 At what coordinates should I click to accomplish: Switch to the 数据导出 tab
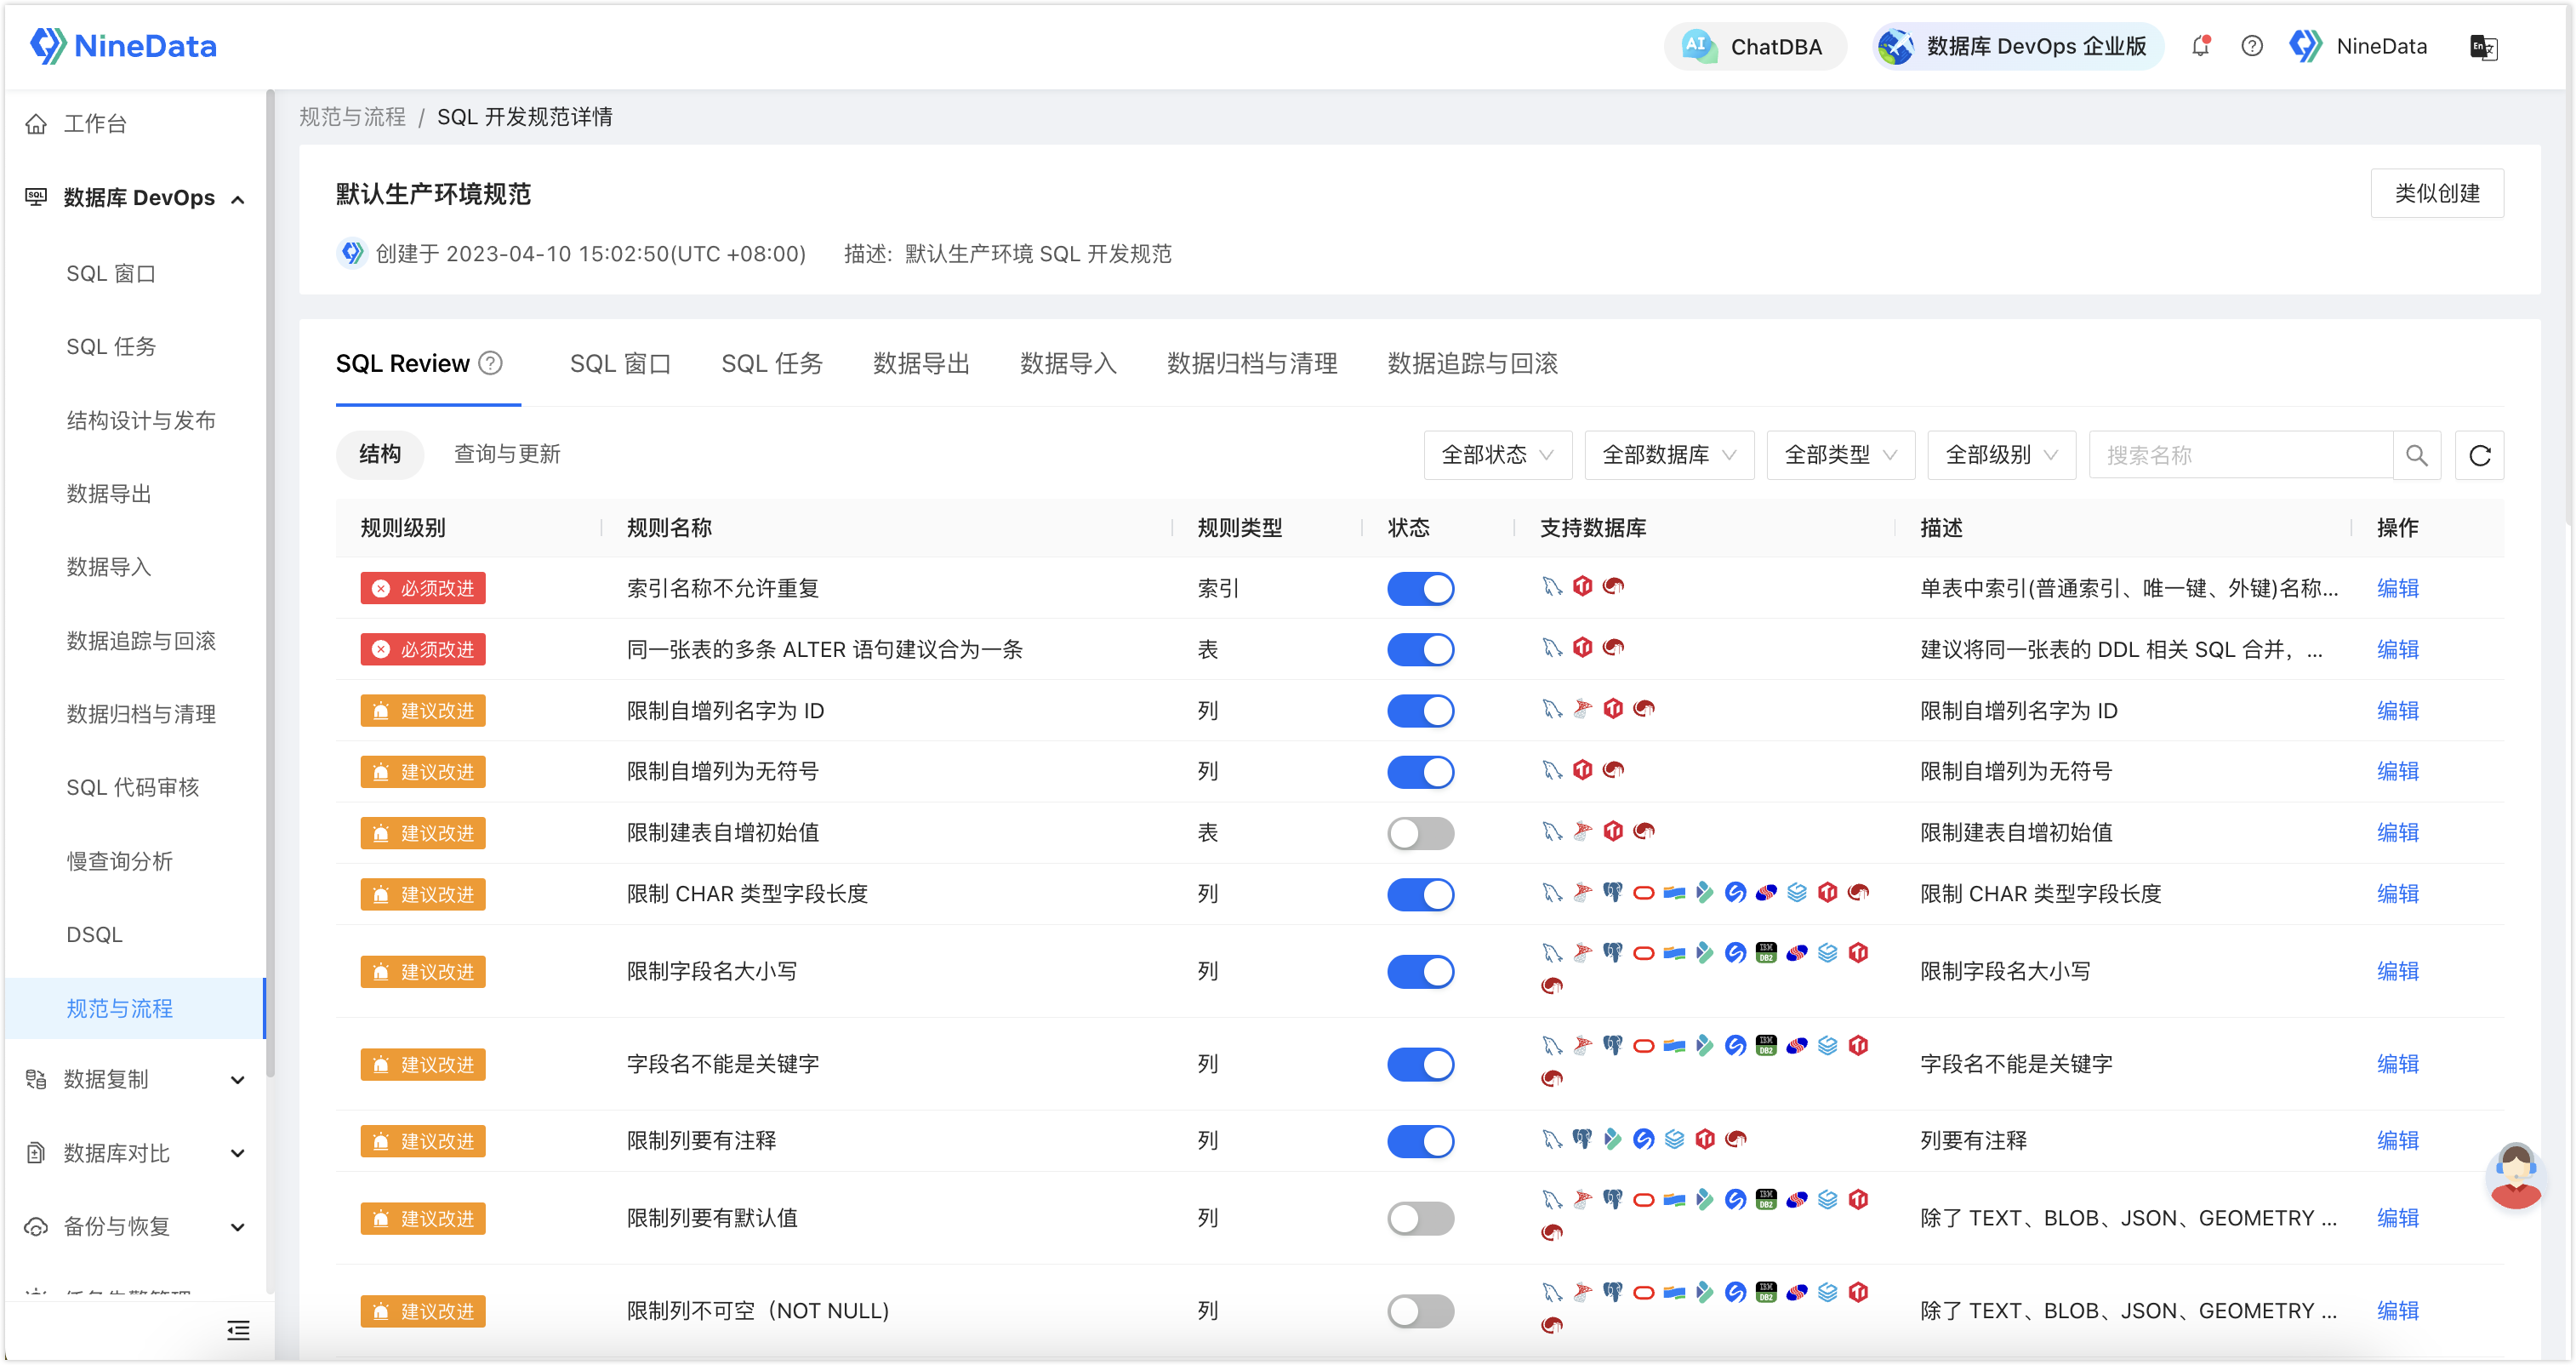921,363
